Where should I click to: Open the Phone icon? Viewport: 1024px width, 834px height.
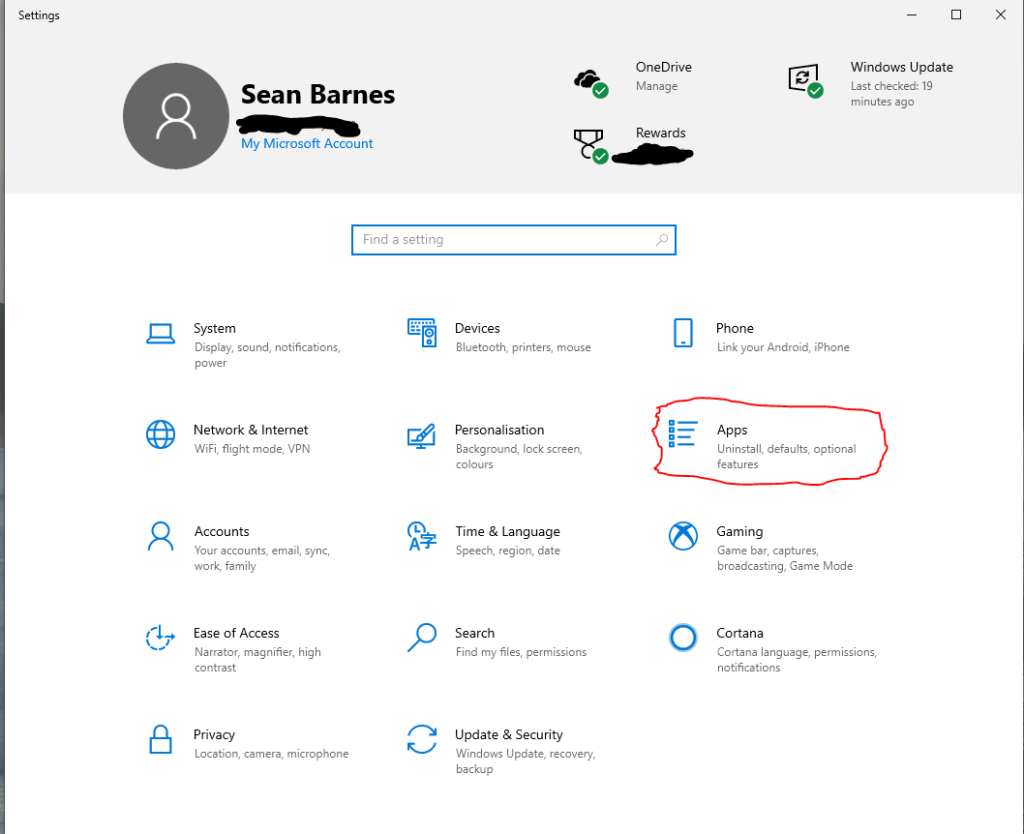click(683, 333)
